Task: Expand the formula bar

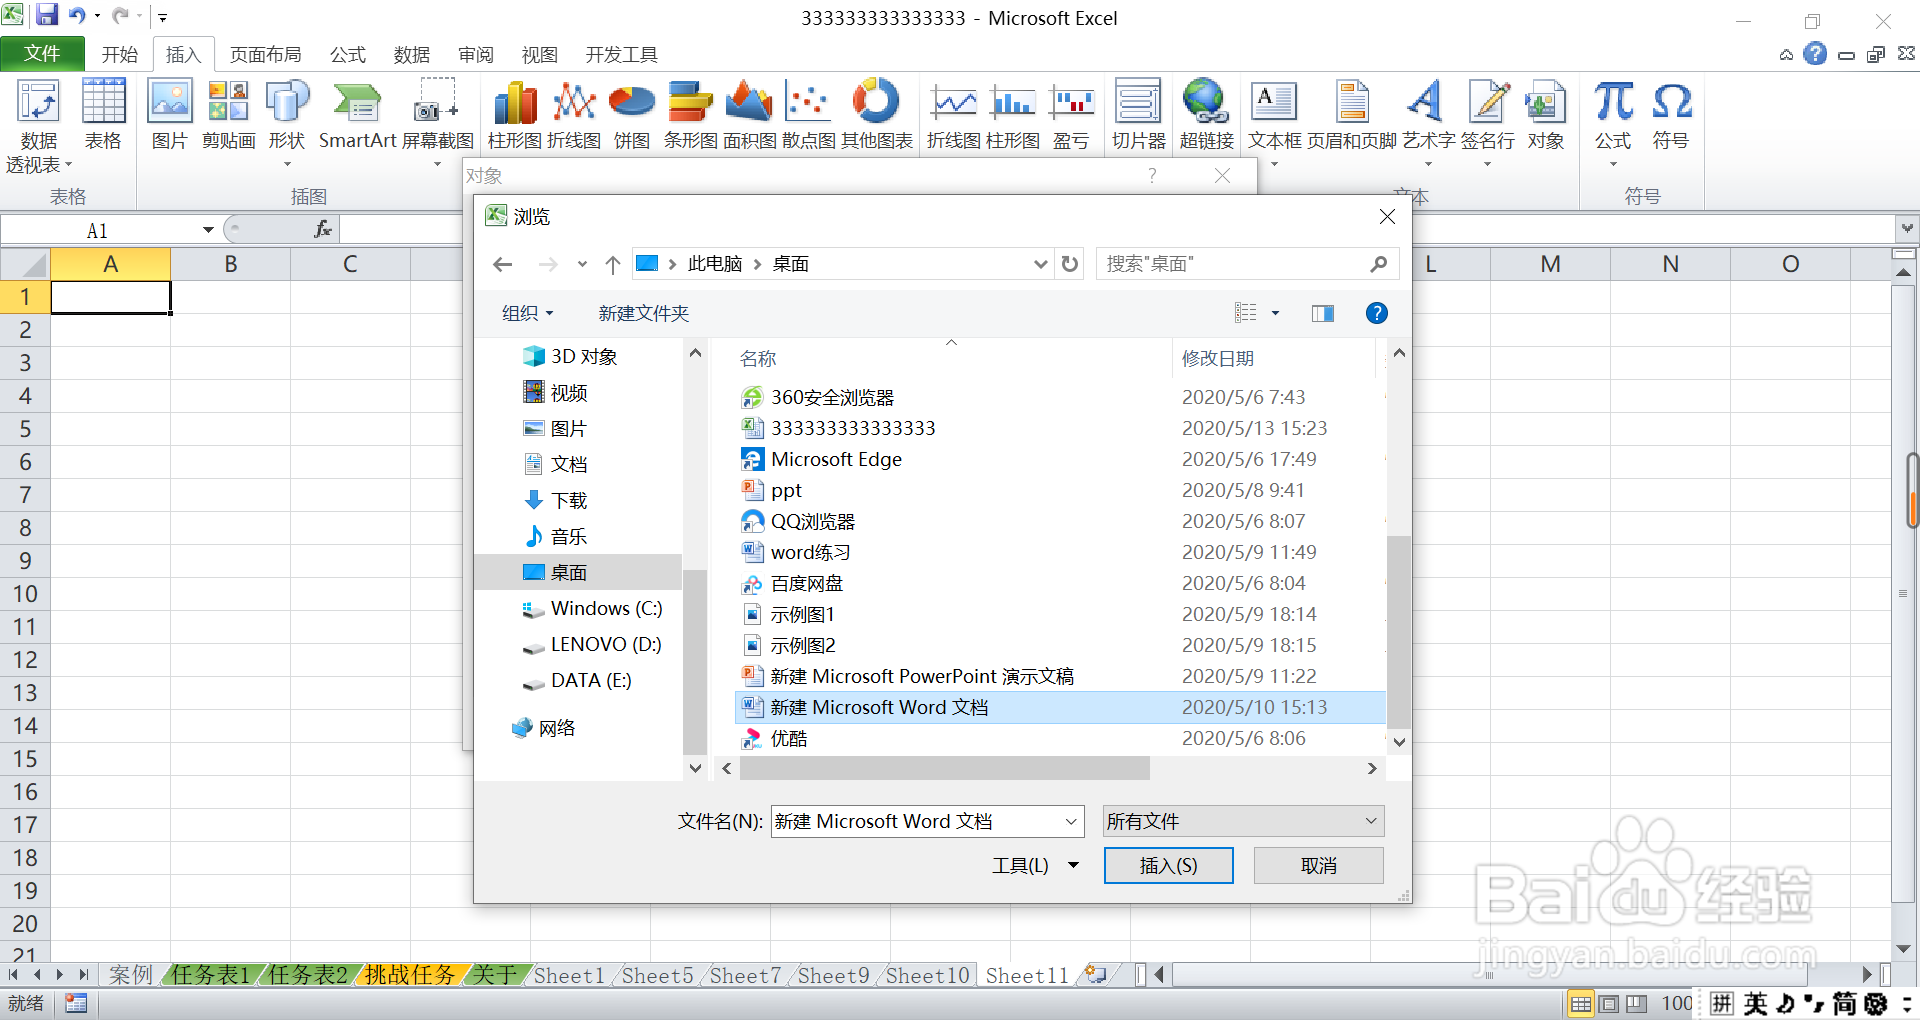Action: pyautogui.click(x=1907, y=229)
